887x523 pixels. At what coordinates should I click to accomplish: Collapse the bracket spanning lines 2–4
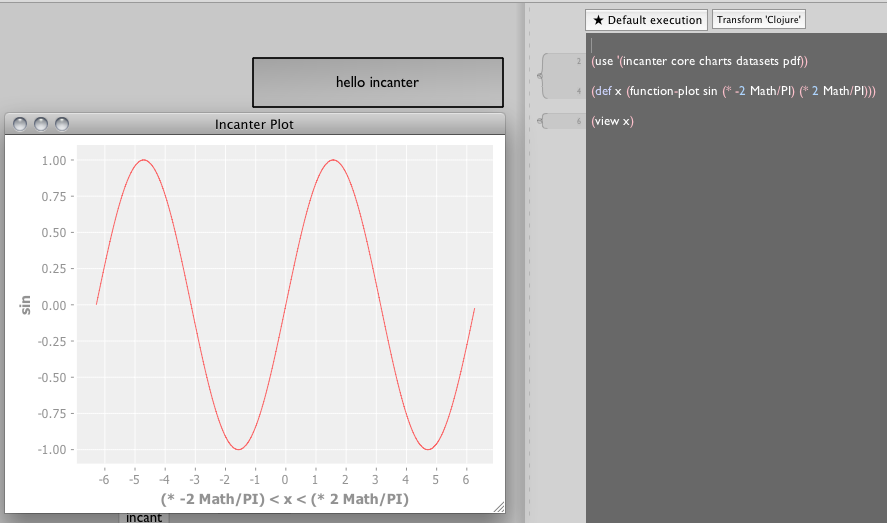[540, 75]
